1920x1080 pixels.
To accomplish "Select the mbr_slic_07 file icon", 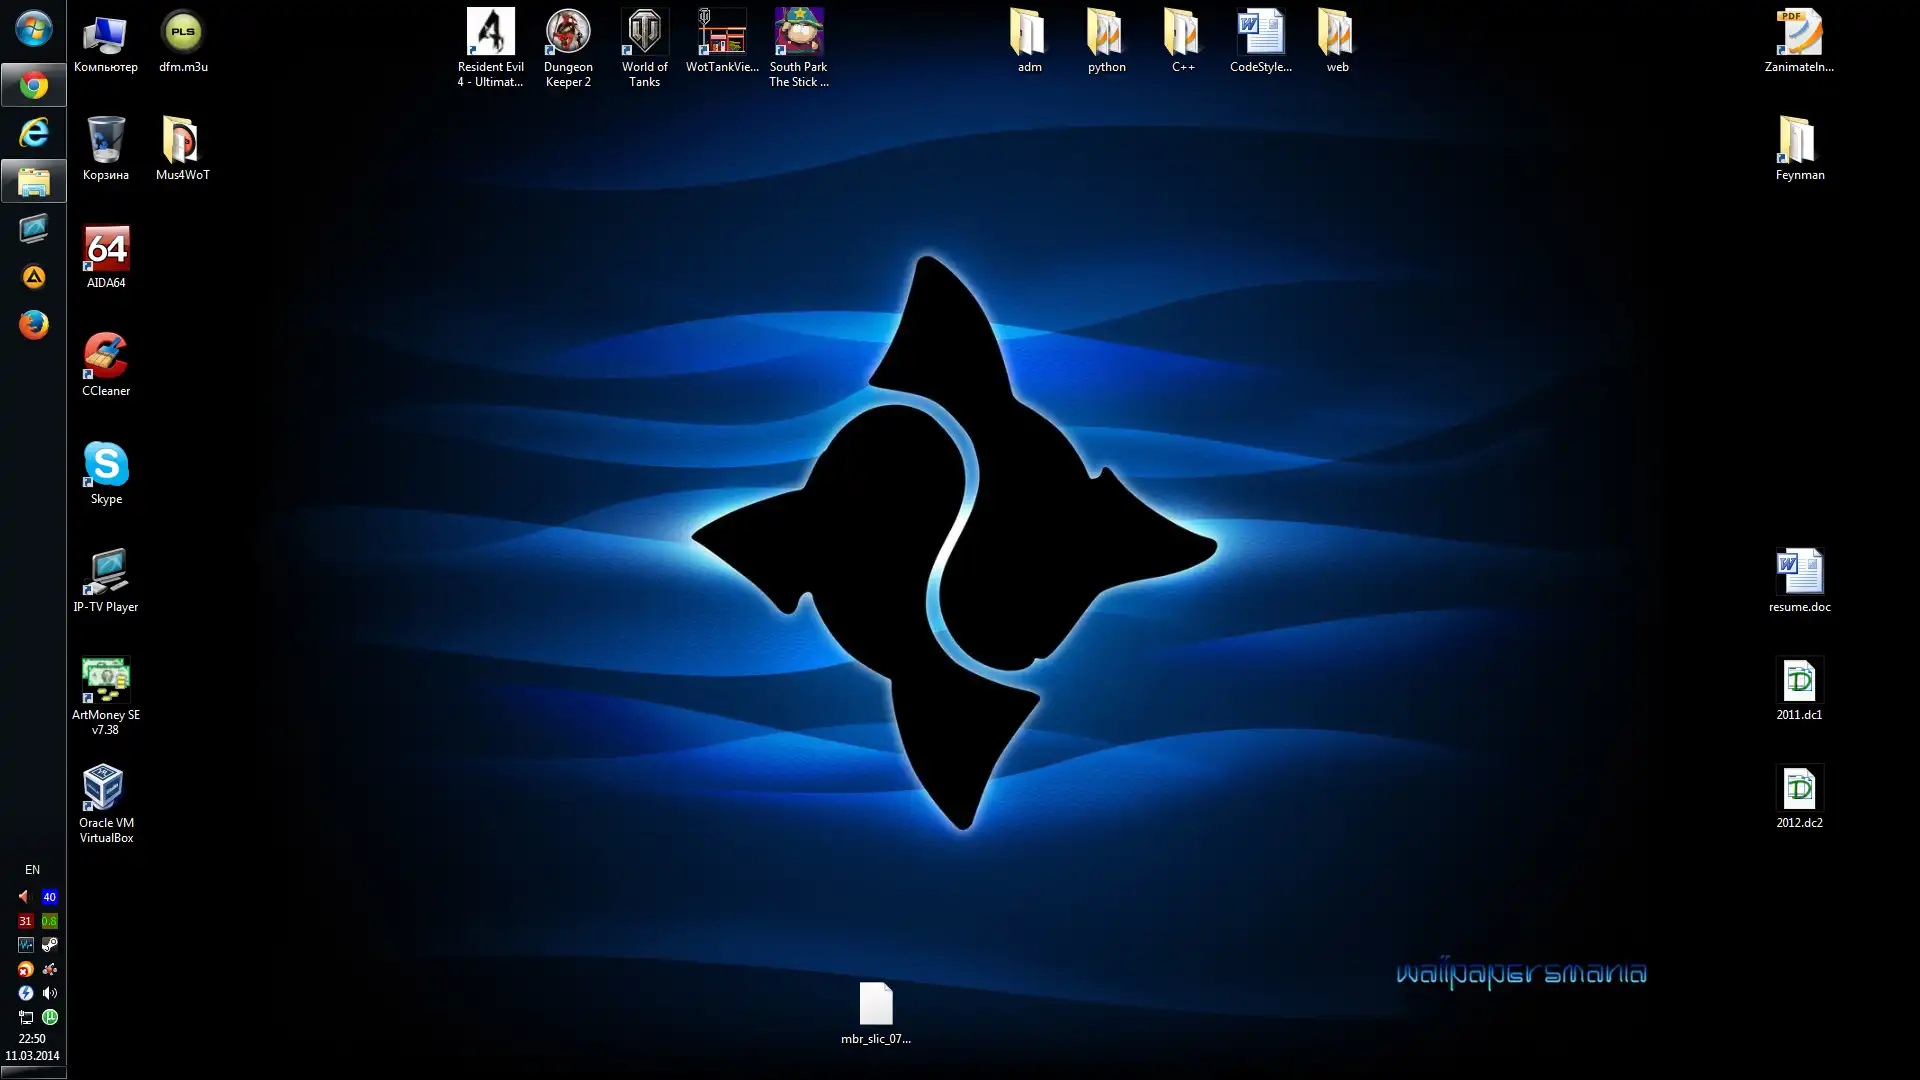I will 875,1005.
